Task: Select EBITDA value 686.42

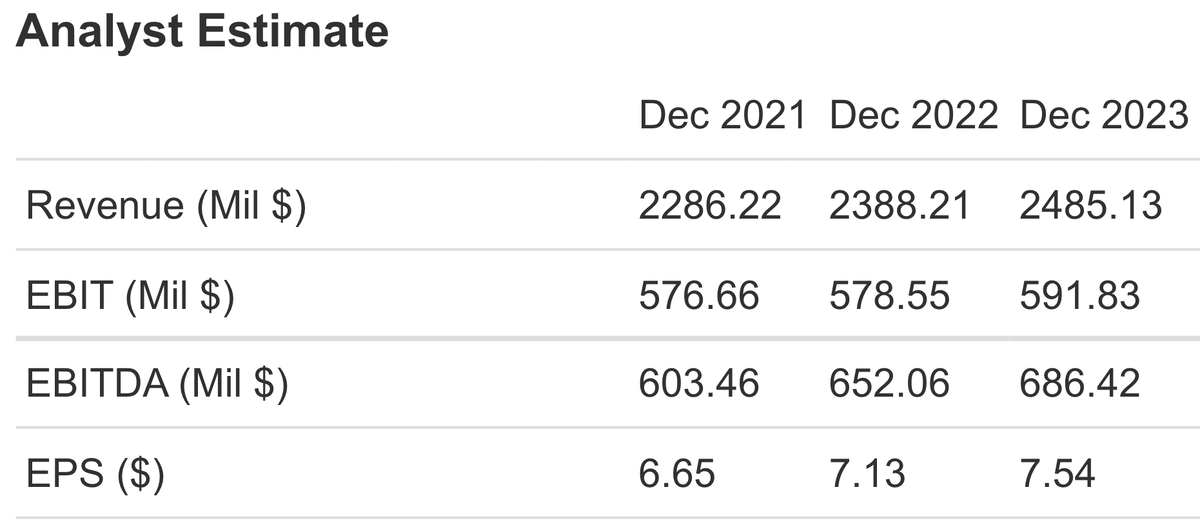Action: 1079,384
